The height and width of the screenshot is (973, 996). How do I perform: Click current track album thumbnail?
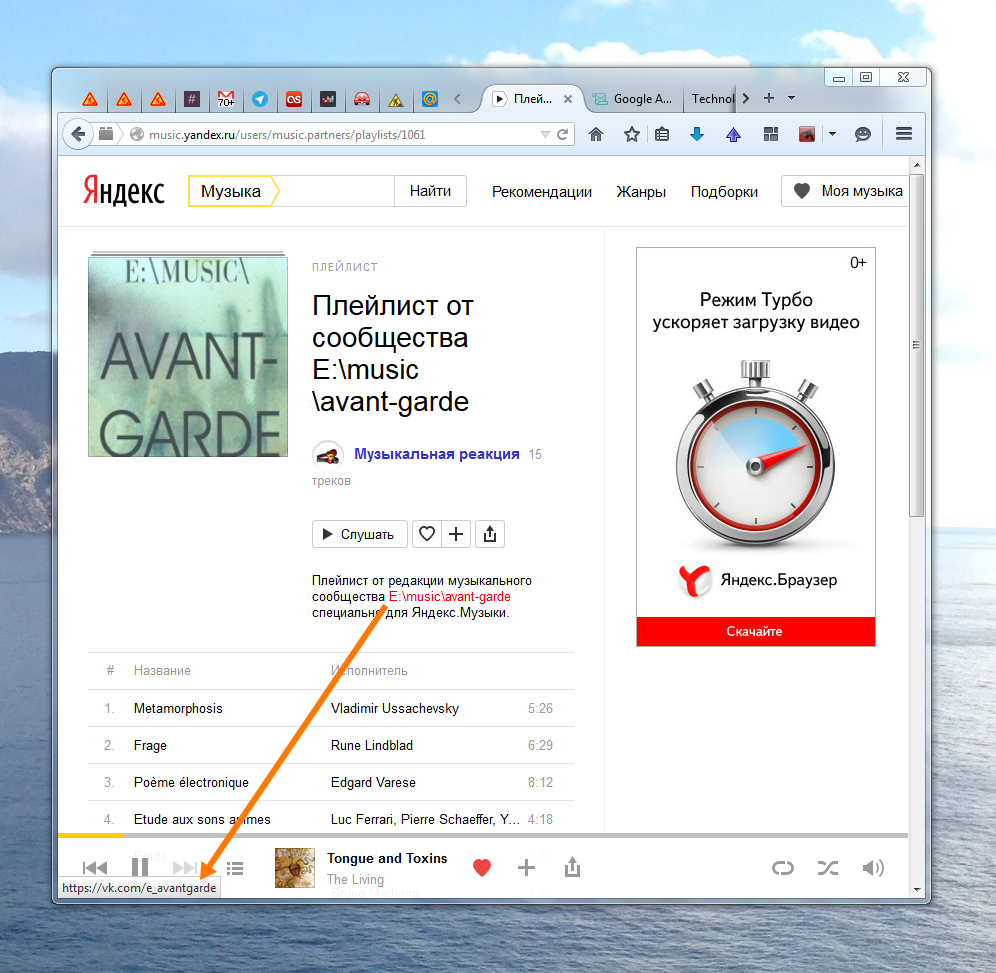tap(295, 868)
